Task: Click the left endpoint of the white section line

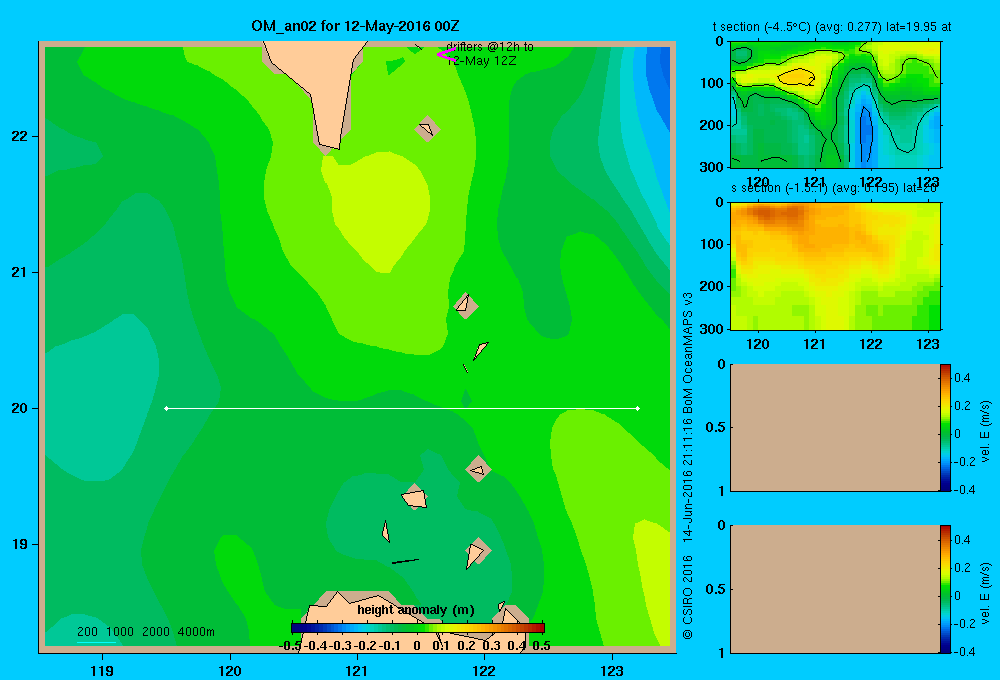Action: tap(166, 408)
